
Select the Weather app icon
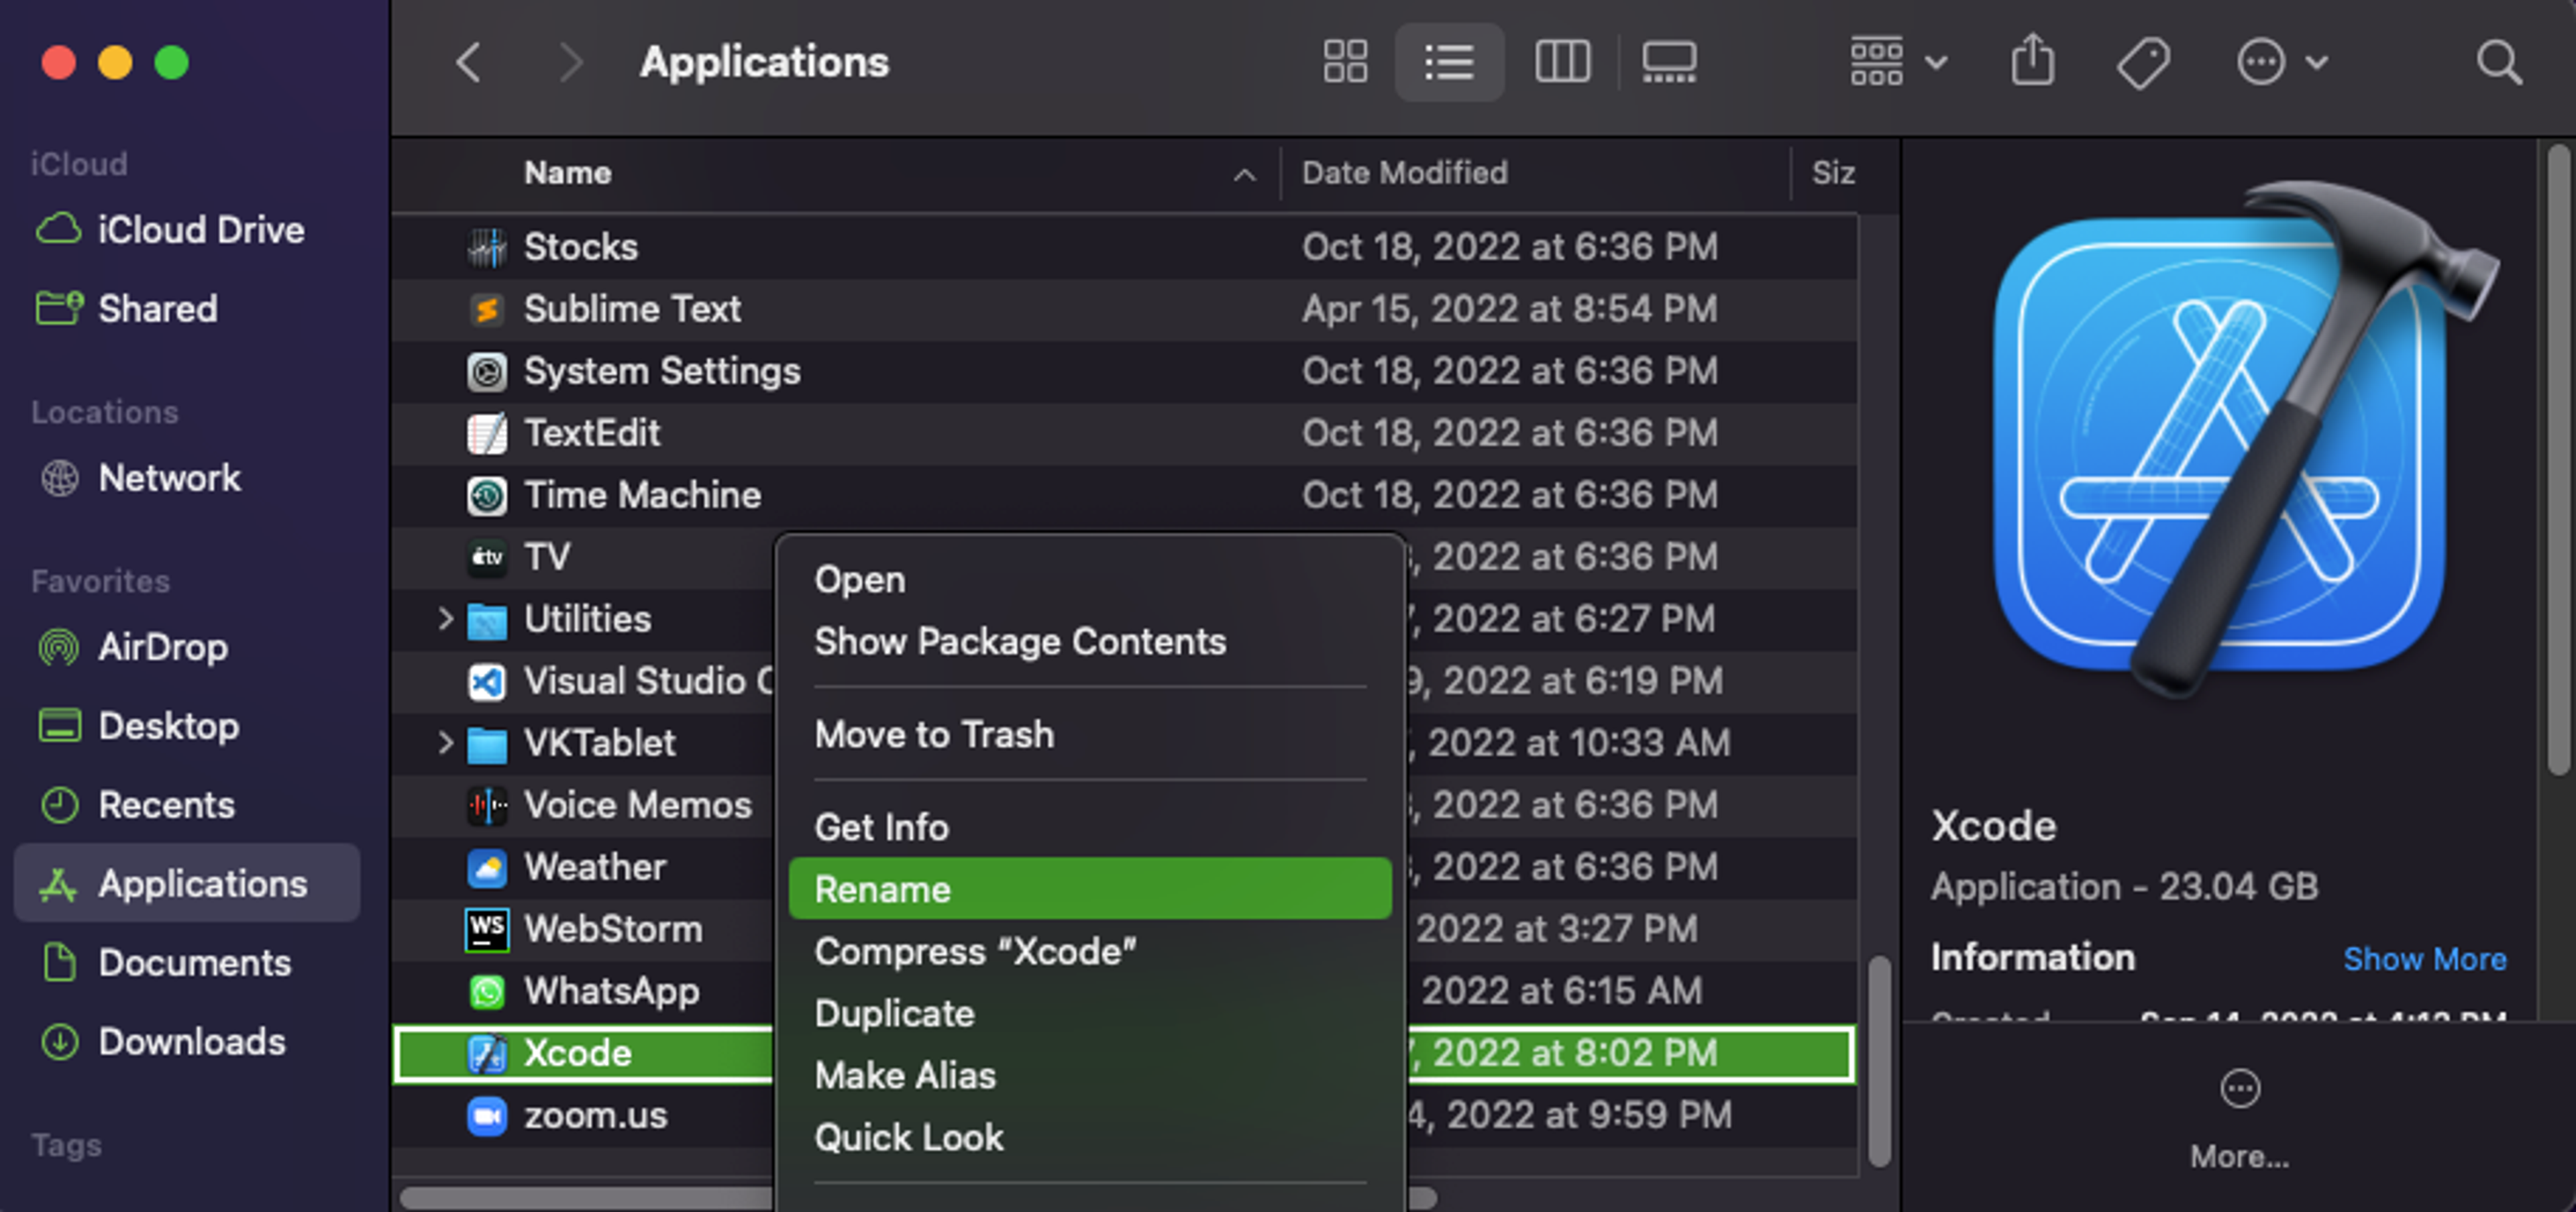[487, 867]
